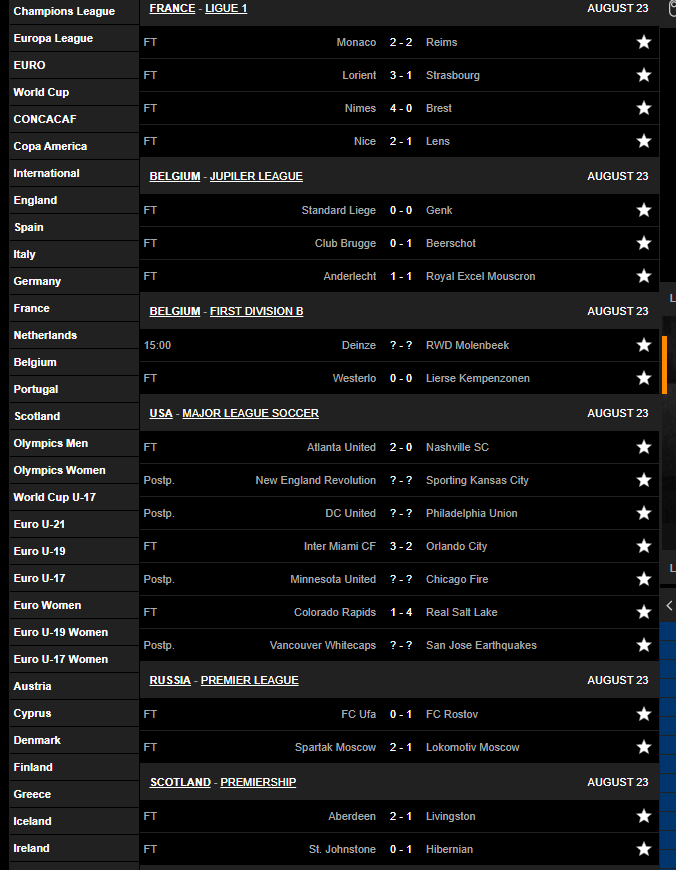
Task: Select Greece in sidebar
Action: pos(74,795)
